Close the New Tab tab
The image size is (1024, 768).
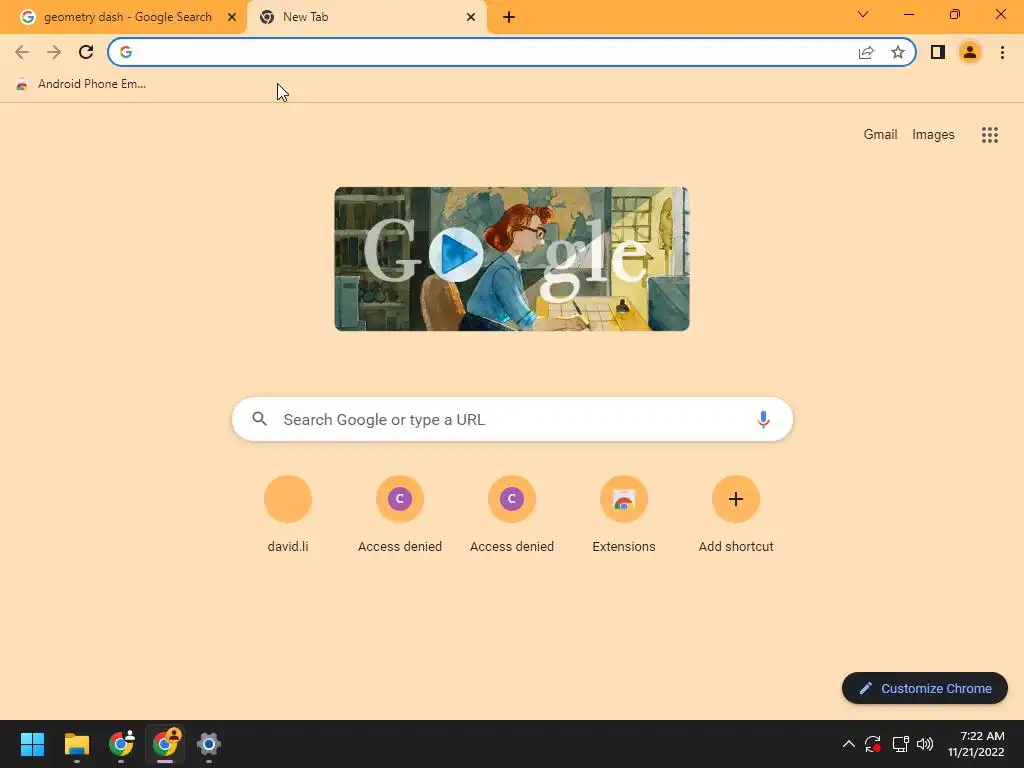tap(471, 17)
